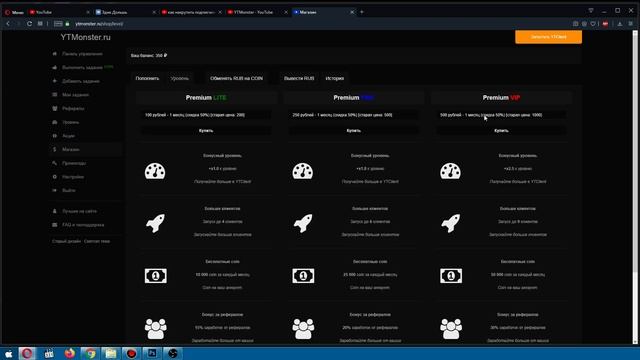640x360 pixels.
Task: Click the dollar icon for Магазин
Action: click(55, 149)
